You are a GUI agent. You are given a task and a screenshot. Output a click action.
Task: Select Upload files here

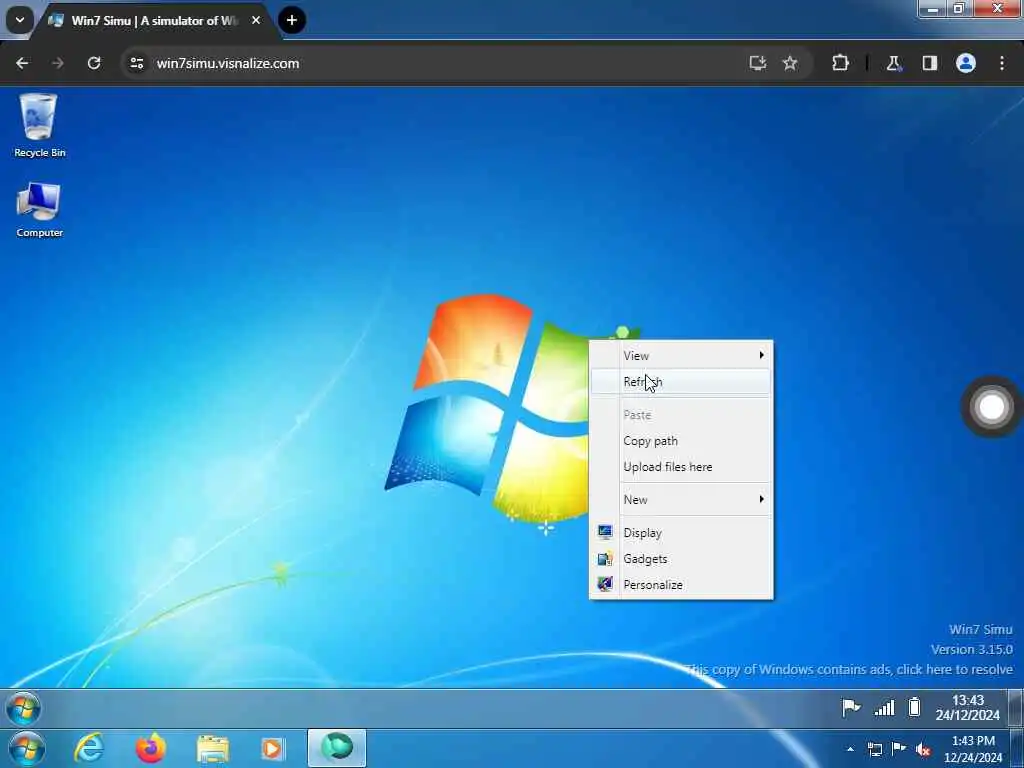coord(681,467)
